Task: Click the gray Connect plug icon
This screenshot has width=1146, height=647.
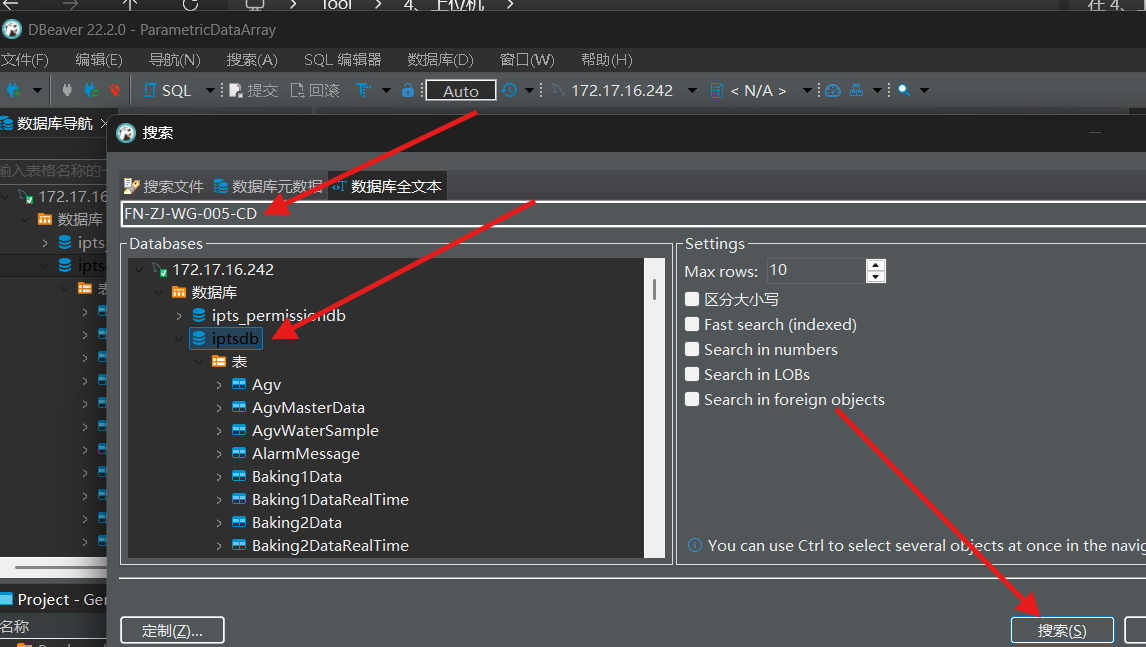Action: (x=67, y=90)
